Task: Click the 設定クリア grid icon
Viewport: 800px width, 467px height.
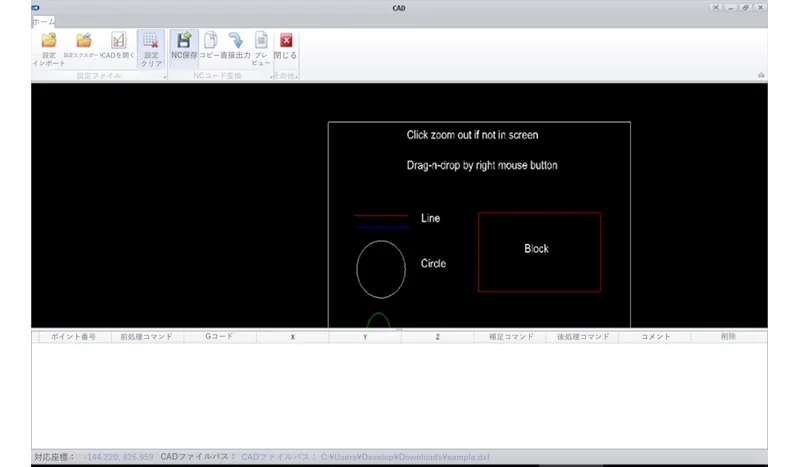Action: [151, 40]
